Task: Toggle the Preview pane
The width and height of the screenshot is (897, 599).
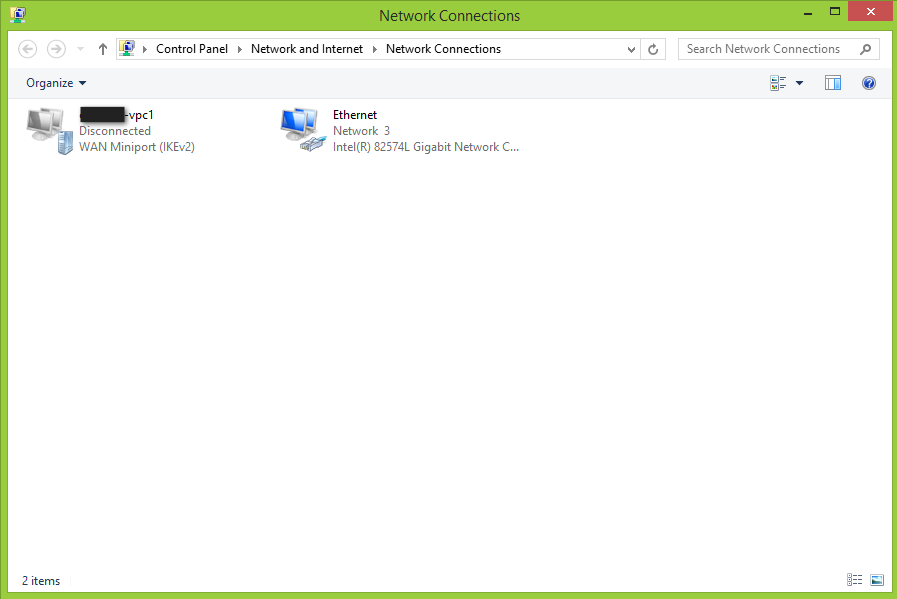Action: (x=833, y=82)
